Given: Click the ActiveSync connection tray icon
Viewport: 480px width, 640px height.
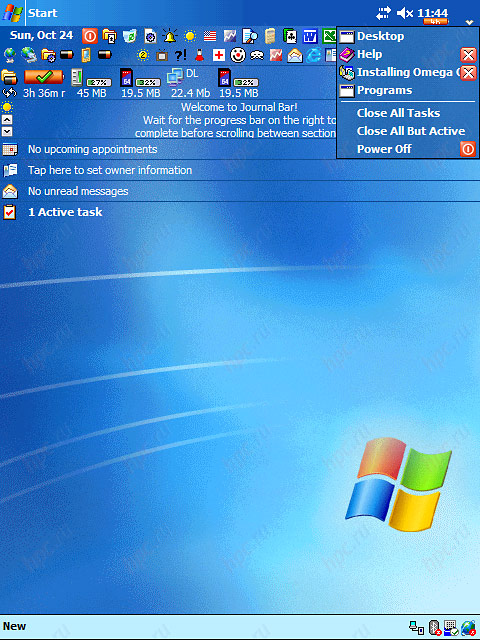Looking at the screenshot, I should [416, 628].
